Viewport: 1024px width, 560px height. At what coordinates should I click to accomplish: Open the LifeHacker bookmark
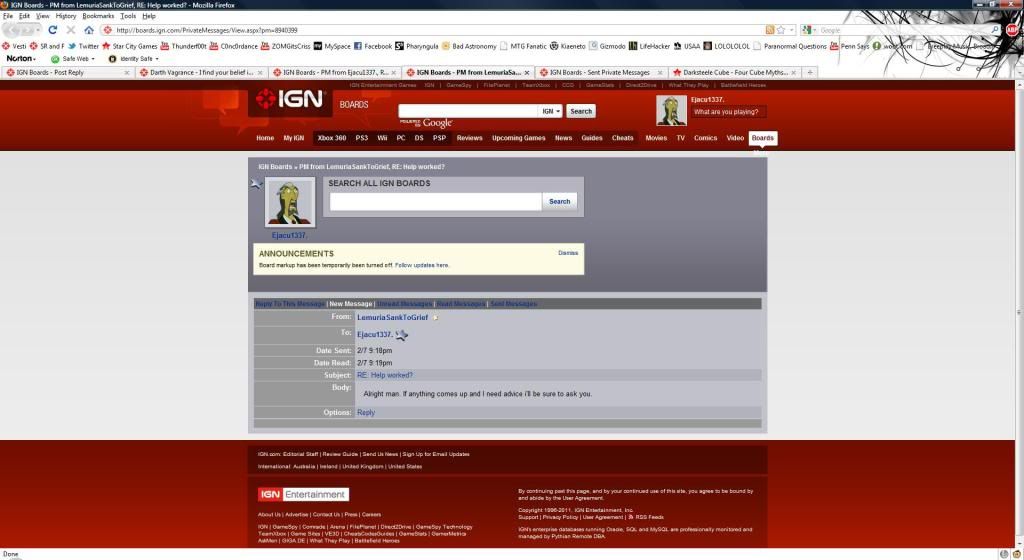[x=649, y=46]
